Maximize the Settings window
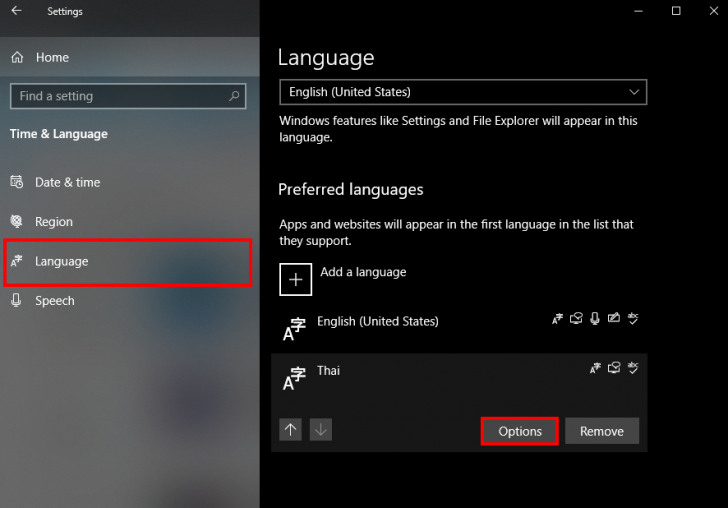Viewport: 728px width, 508px height. (x=676, y=11)
